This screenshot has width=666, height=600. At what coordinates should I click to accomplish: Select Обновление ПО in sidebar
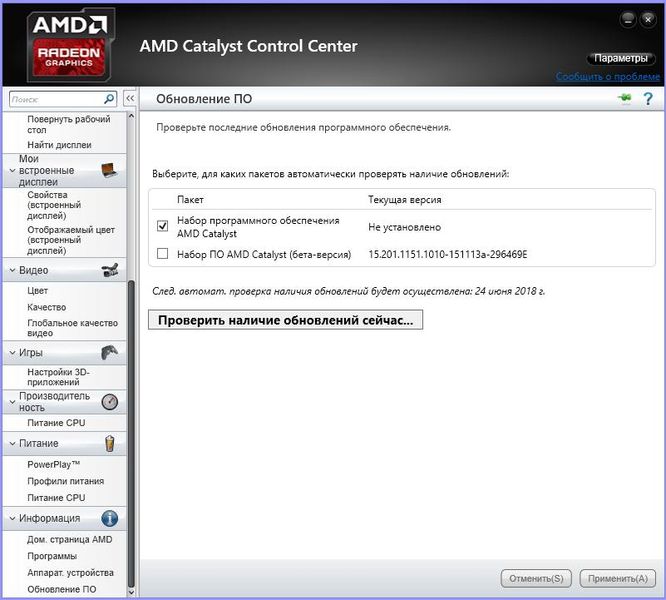62,589
